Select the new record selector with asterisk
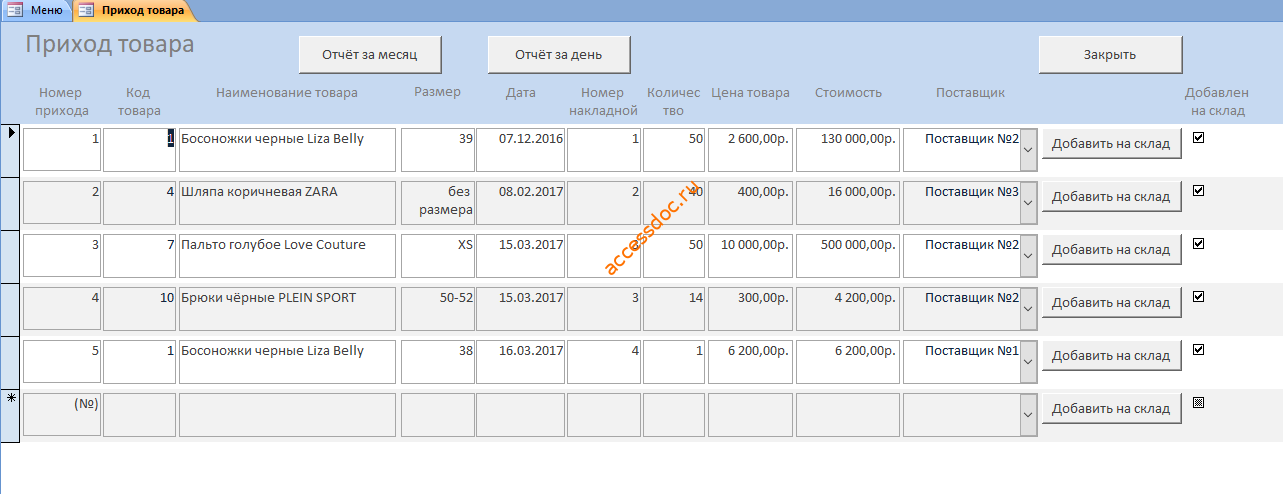This screenshot has height=494, width=1283. click(x=11, y=415)
